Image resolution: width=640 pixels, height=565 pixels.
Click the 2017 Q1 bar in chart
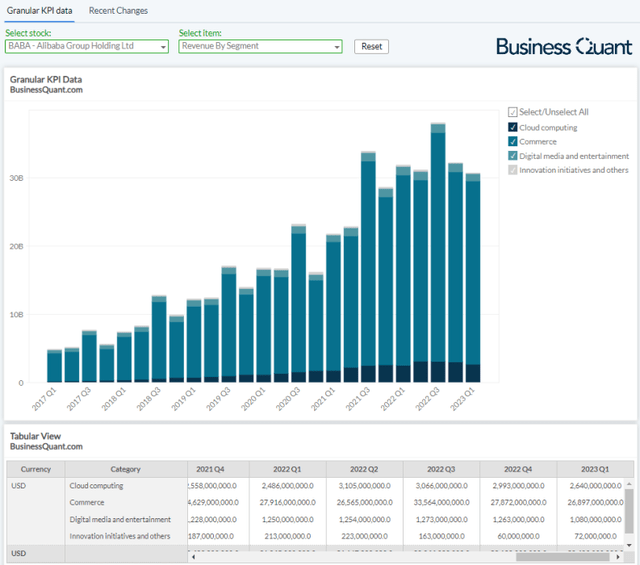click(54, 366)
